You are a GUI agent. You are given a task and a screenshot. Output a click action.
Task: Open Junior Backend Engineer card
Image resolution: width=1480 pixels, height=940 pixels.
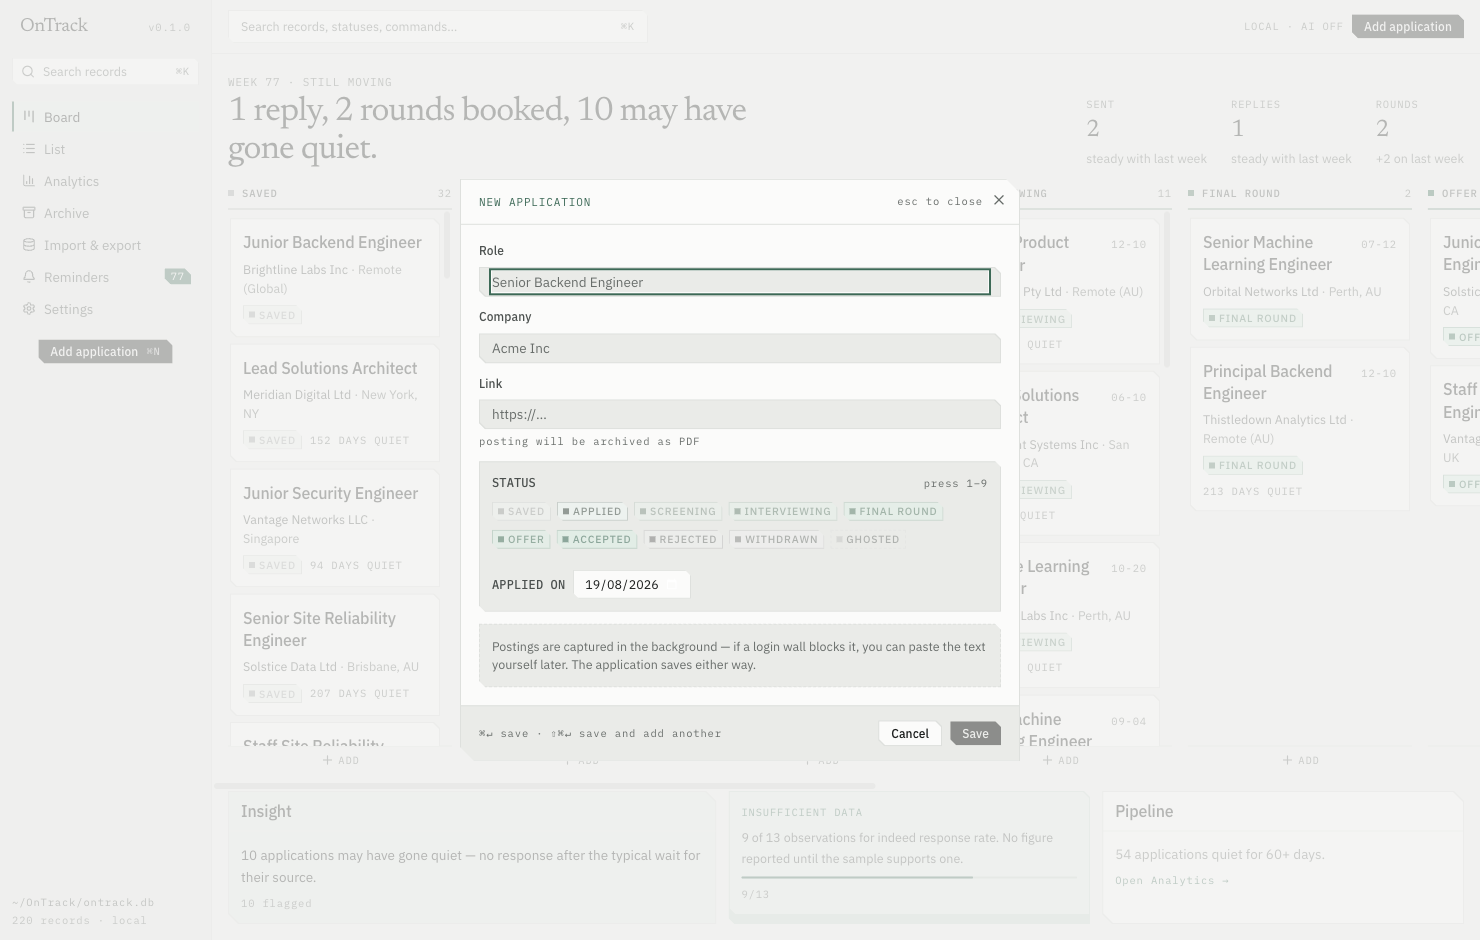pyautogui.click(x=334, y=277)
